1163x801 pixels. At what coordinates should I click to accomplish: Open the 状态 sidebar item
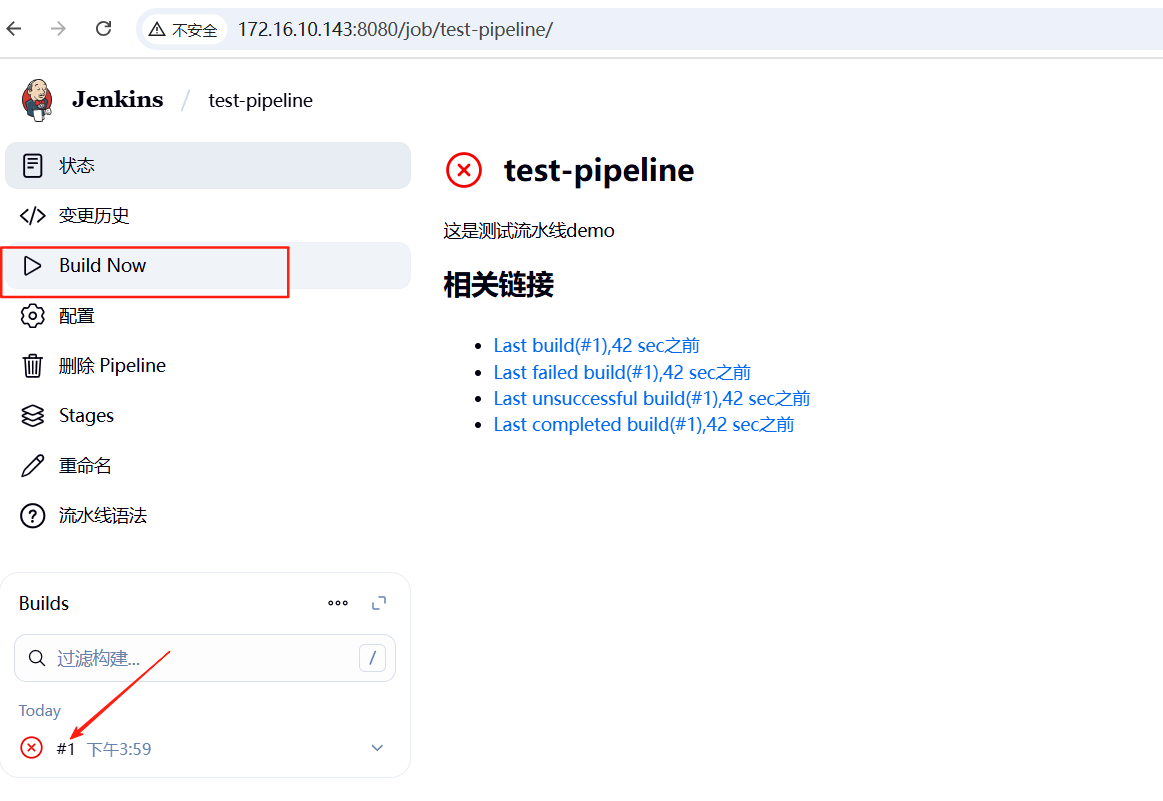[208, 165]
